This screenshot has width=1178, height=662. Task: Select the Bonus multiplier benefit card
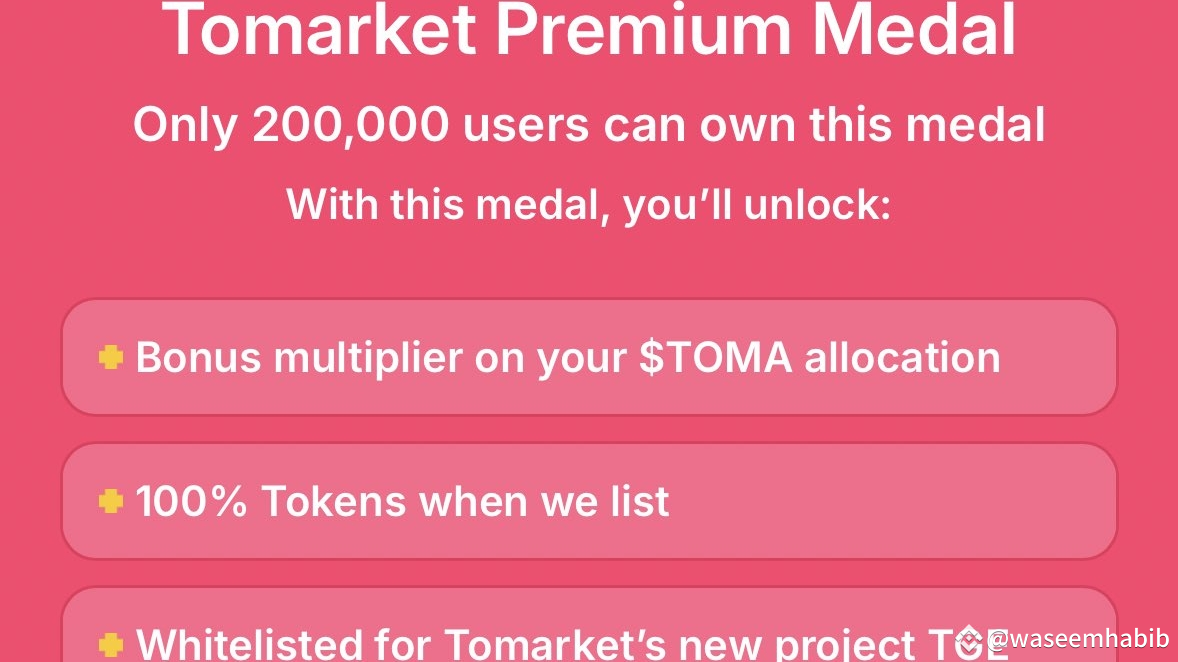click(588, 357)
